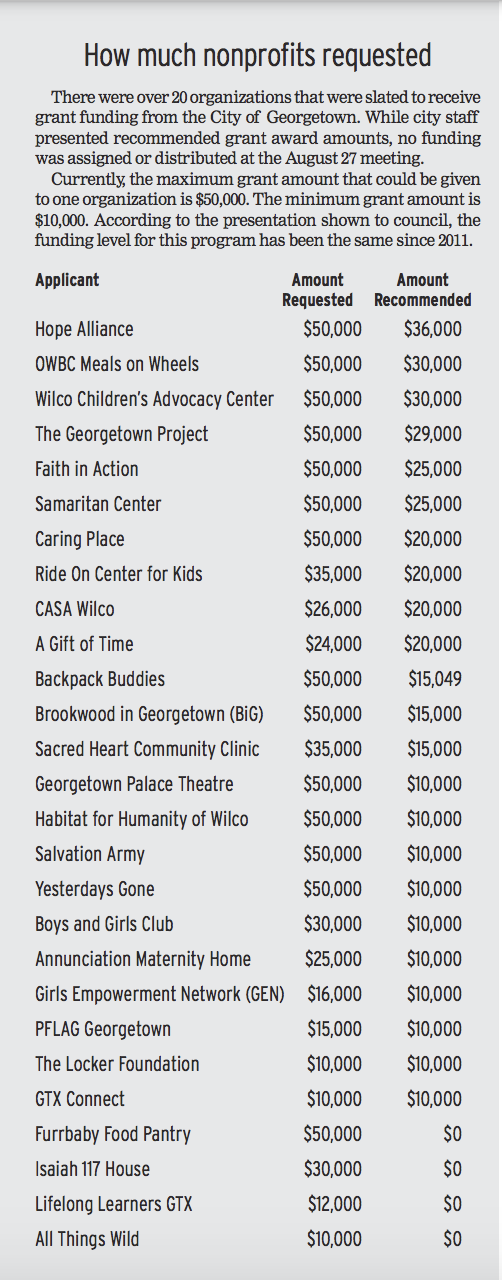Select the Faith in Action row

[x=248, y=469]
